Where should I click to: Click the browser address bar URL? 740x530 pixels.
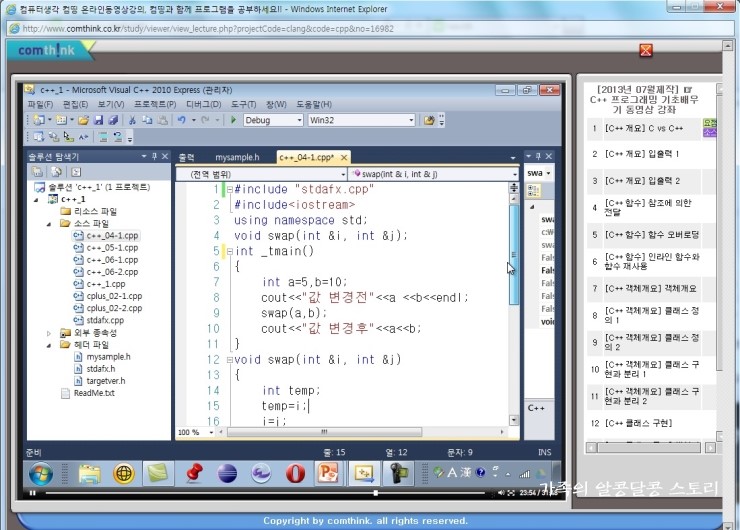point(208,28)
